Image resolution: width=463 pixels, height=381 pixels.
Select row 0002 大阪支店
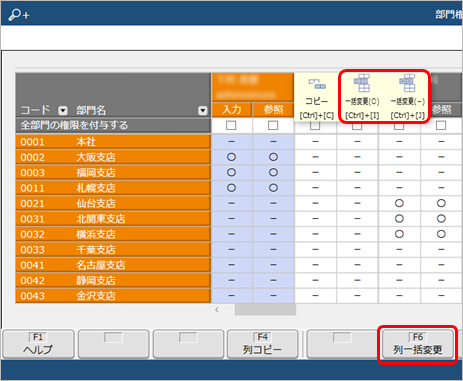tap(113, 157)
